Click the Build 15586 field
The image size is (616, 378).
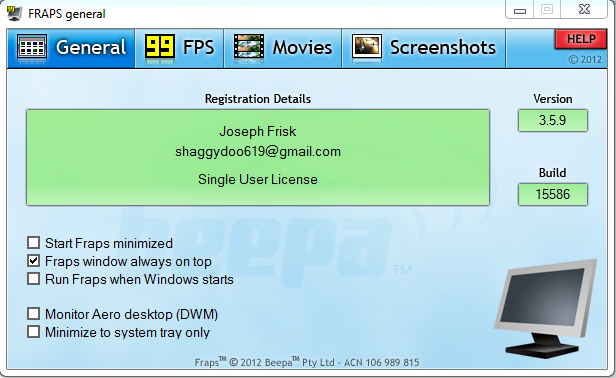553,194
